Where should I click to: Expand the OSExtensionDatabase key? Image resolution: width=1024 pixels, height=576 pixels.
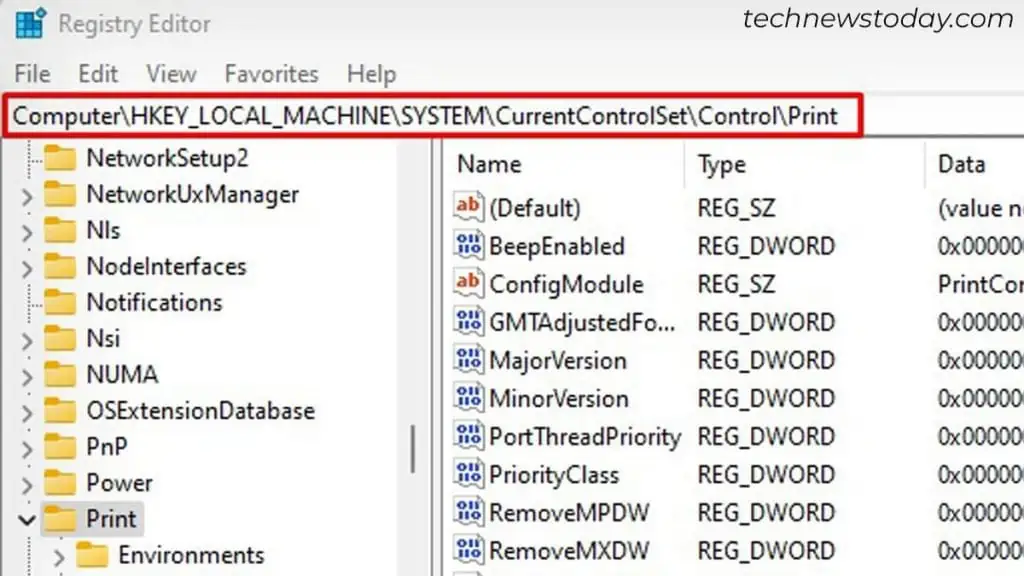[27, 413]
